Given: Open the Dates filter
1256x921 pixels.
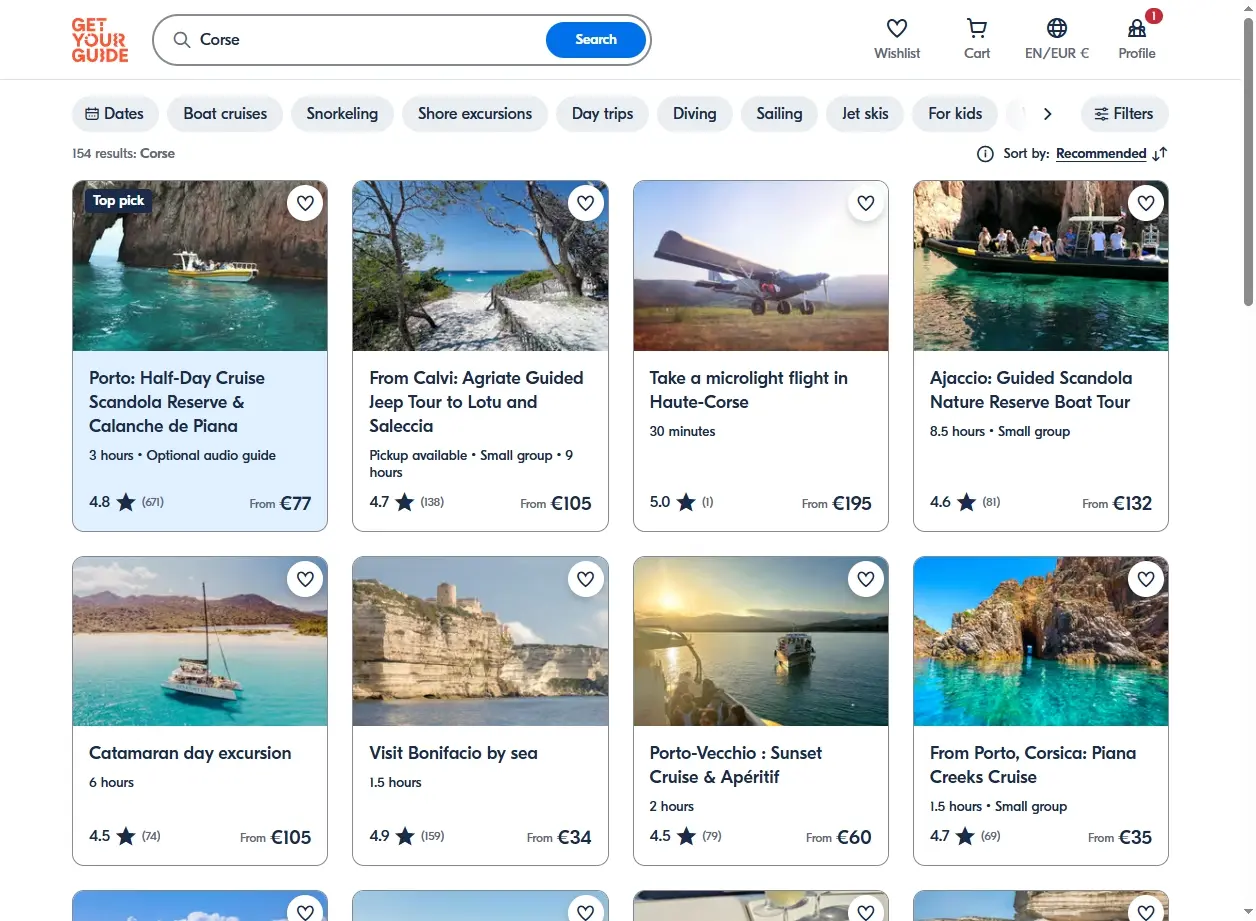Looking at the screenshot, I should click(x=115, y=114).
